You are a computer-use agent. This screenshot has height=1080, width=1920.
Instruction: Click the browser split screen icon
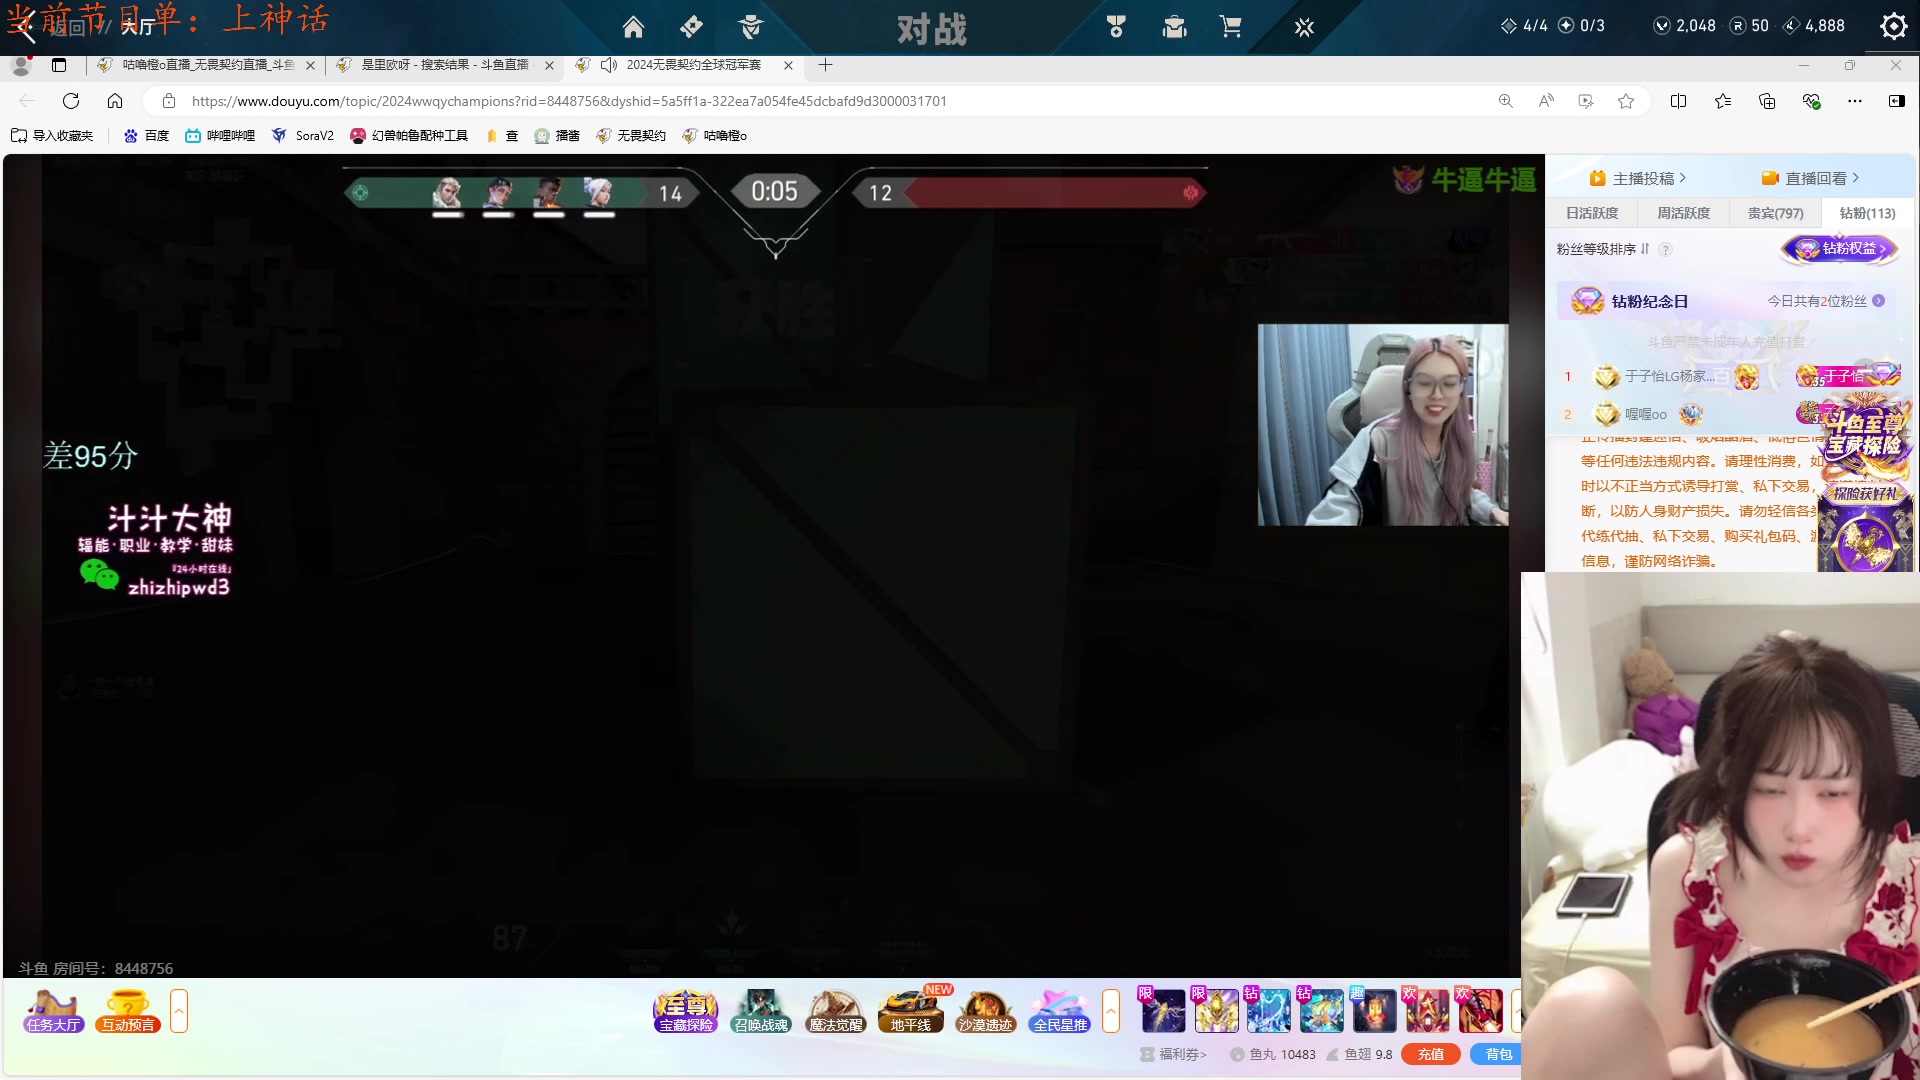point(1678,101)
